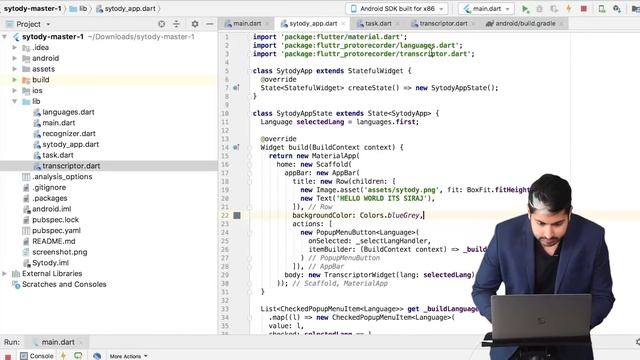Click line number 10 in the gutter

[x=225, y=113]
